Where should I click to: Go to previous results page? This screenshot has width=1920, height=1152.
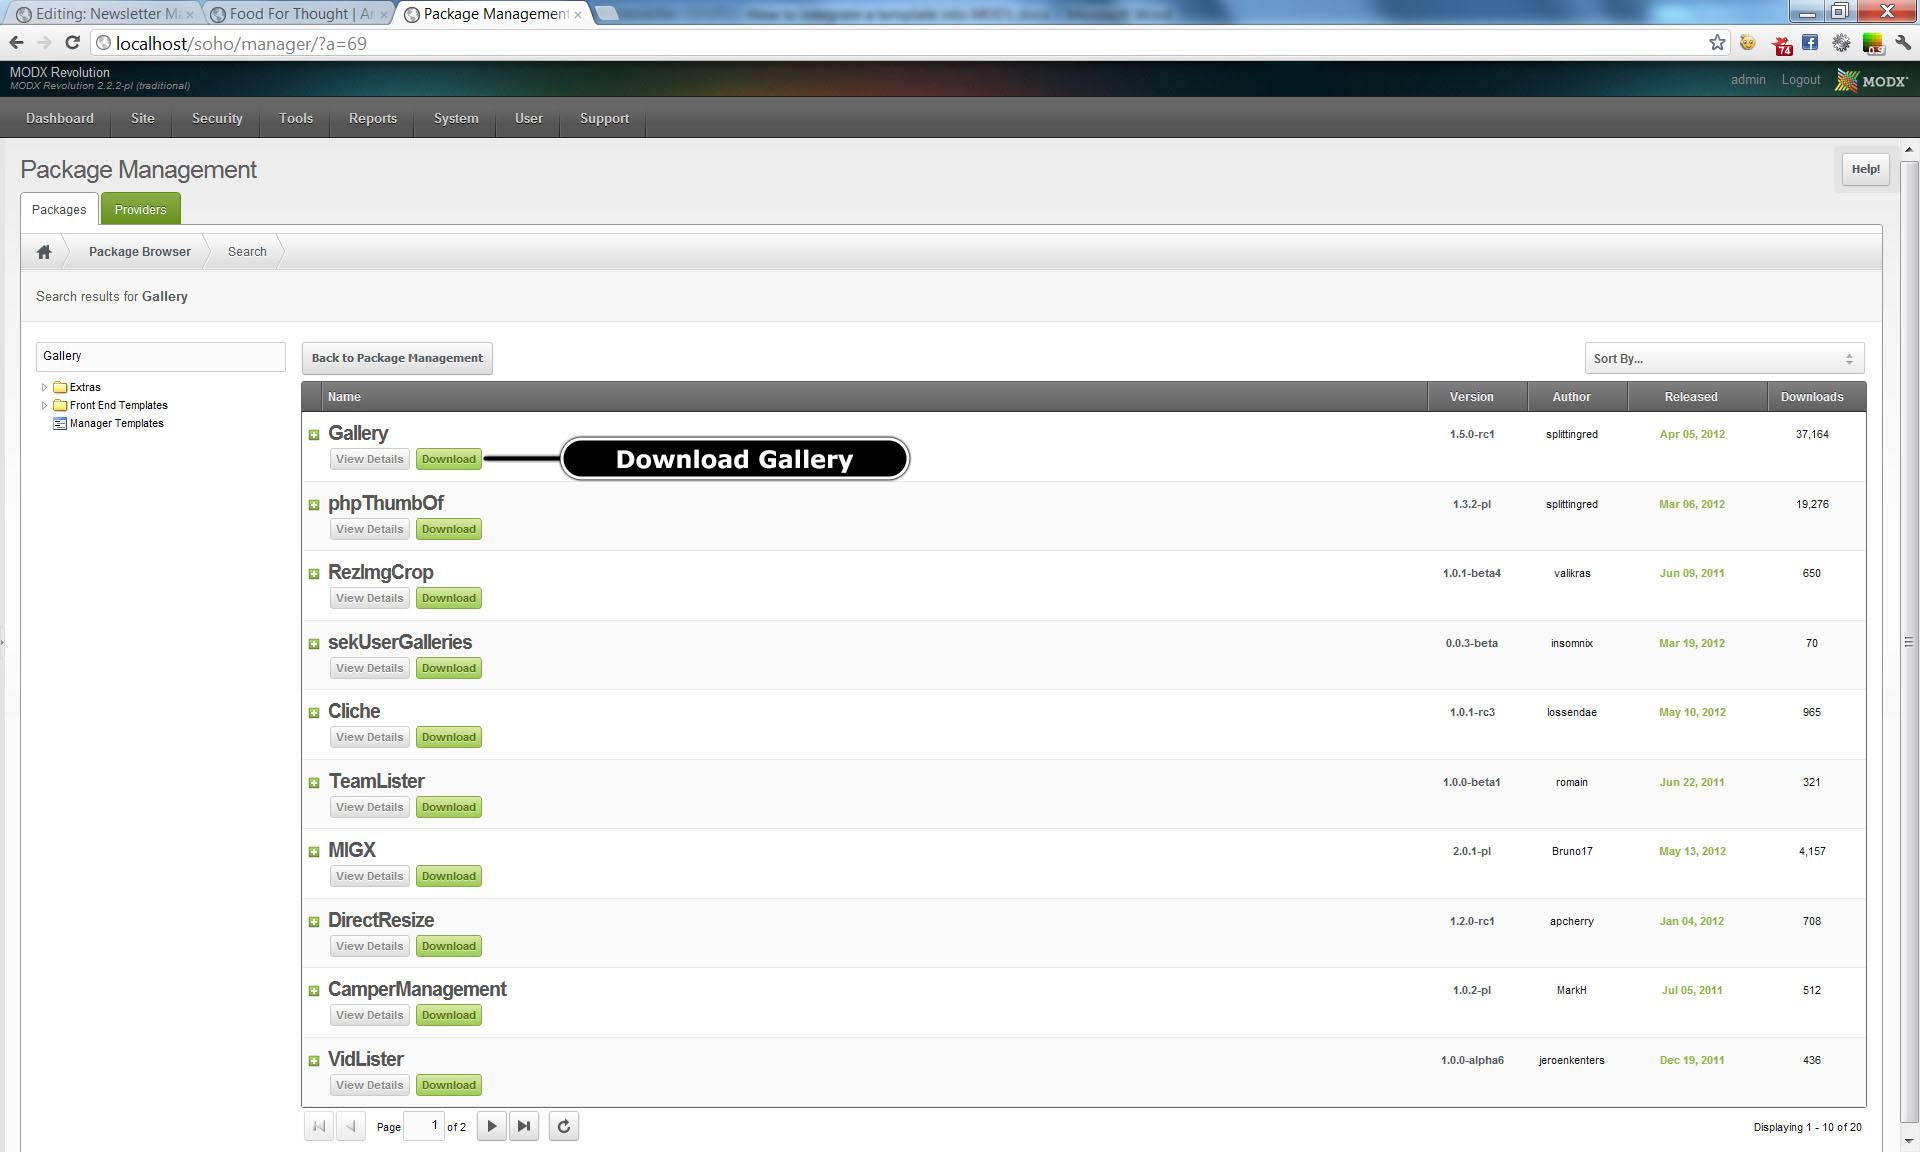pos(351,1126)
